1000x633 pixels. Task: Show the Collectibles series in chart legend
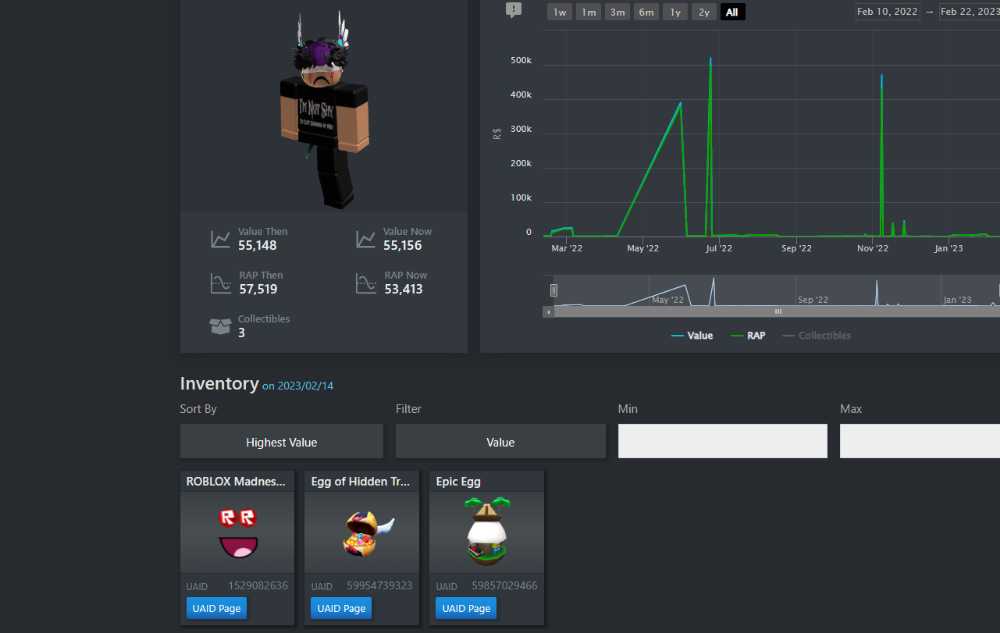point(816,336)
